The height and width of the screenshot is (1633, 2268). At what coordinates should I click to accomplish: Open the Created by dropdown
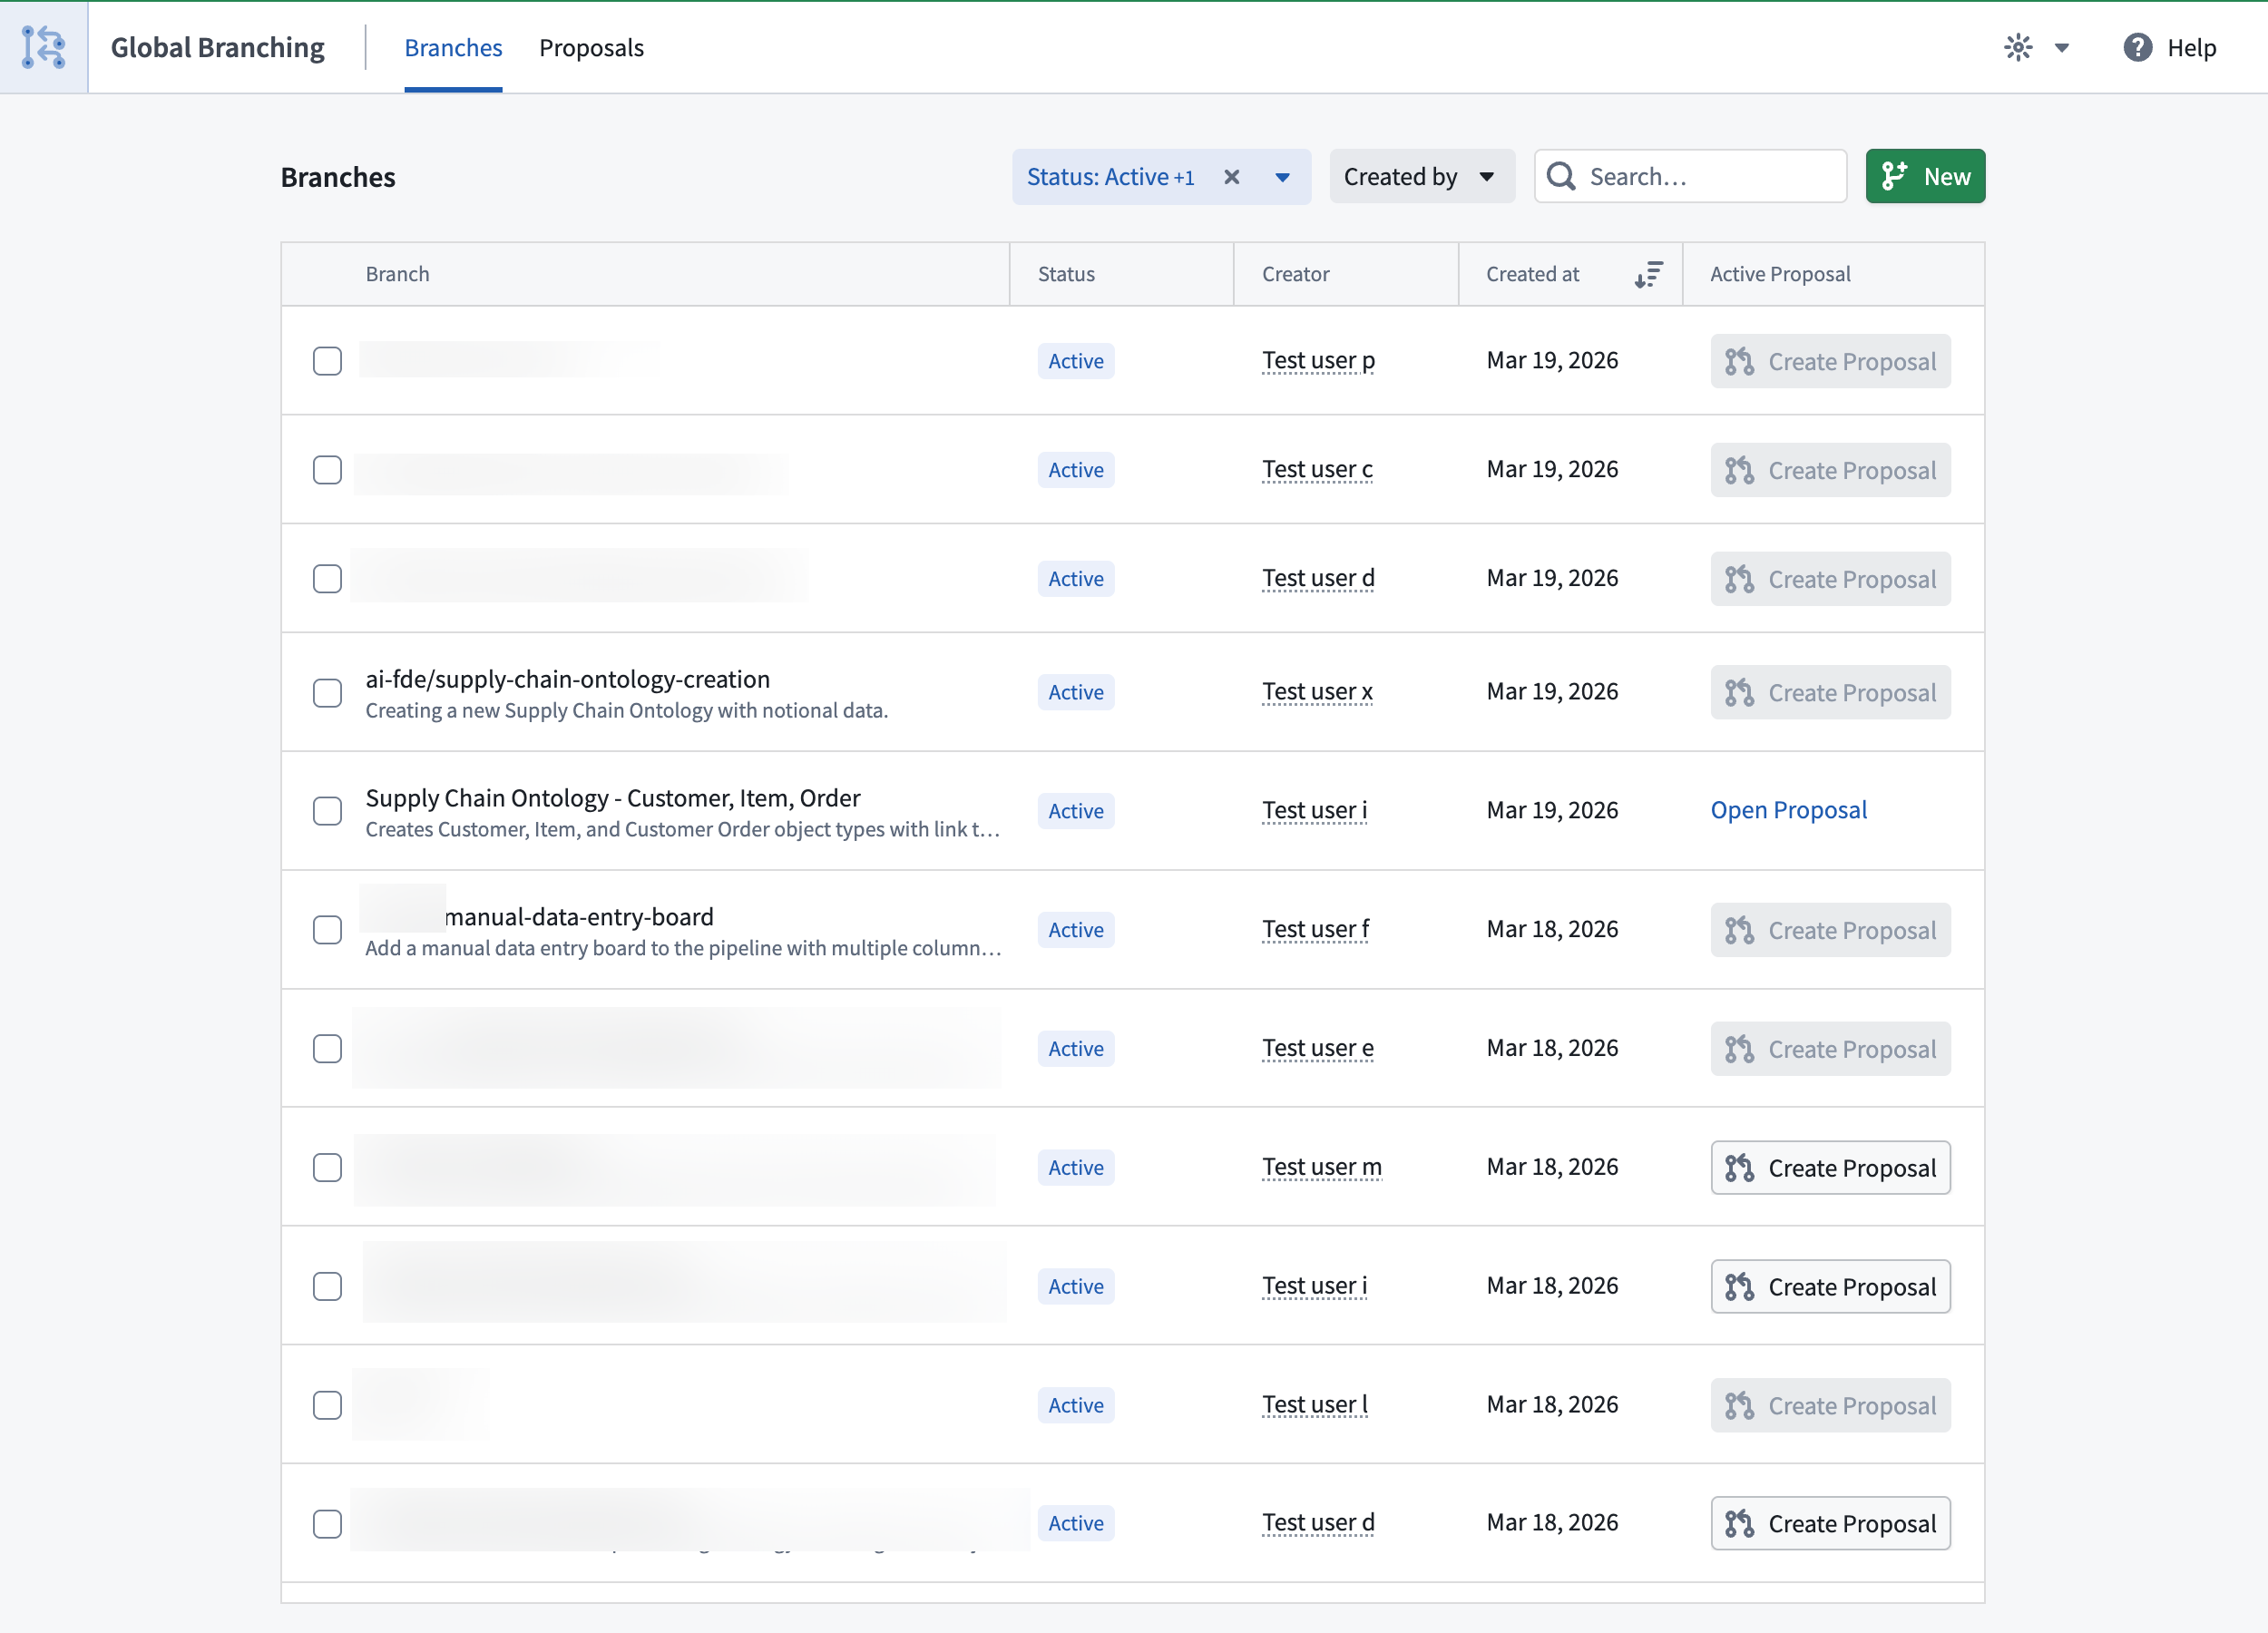click(x=1421, y=176)
